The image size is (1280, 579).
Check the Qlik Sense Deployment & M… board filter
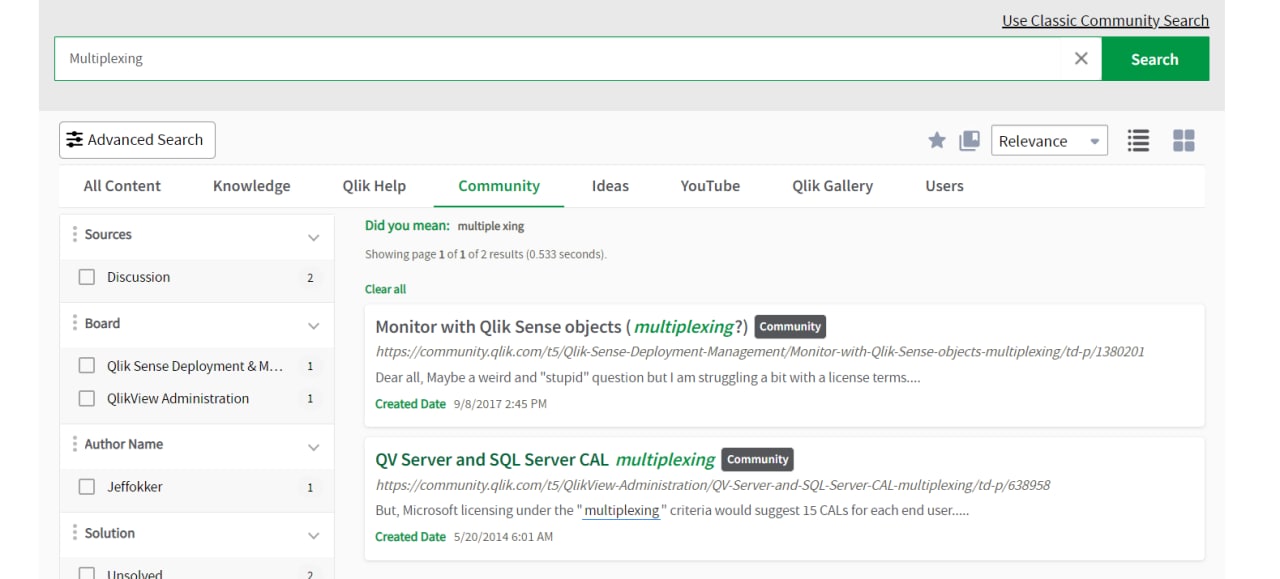tap(87, 366)
